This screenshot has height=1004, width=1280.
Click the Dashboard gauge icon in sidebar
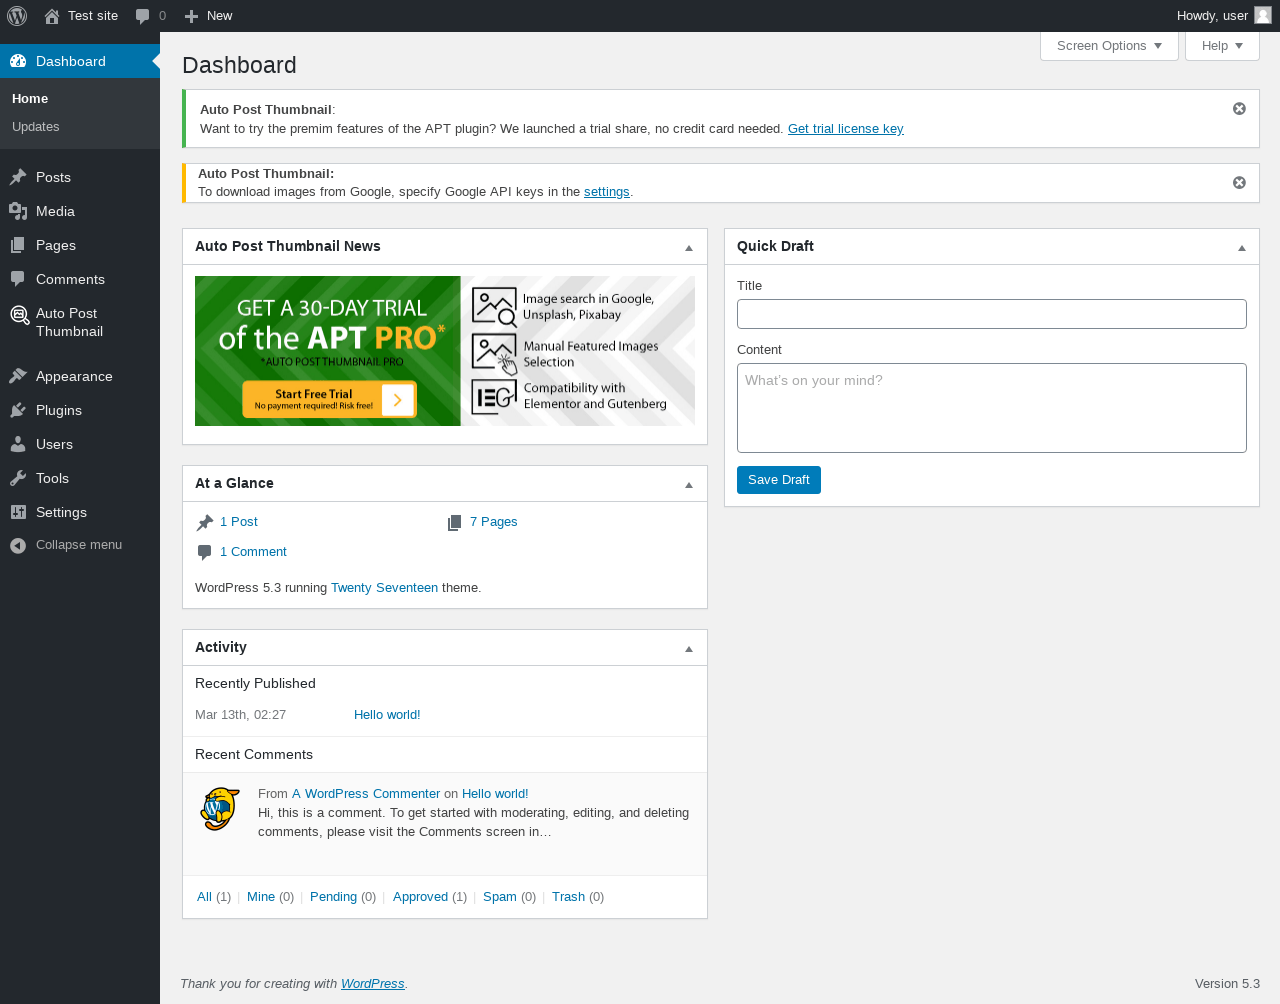(x=18, y=61)
